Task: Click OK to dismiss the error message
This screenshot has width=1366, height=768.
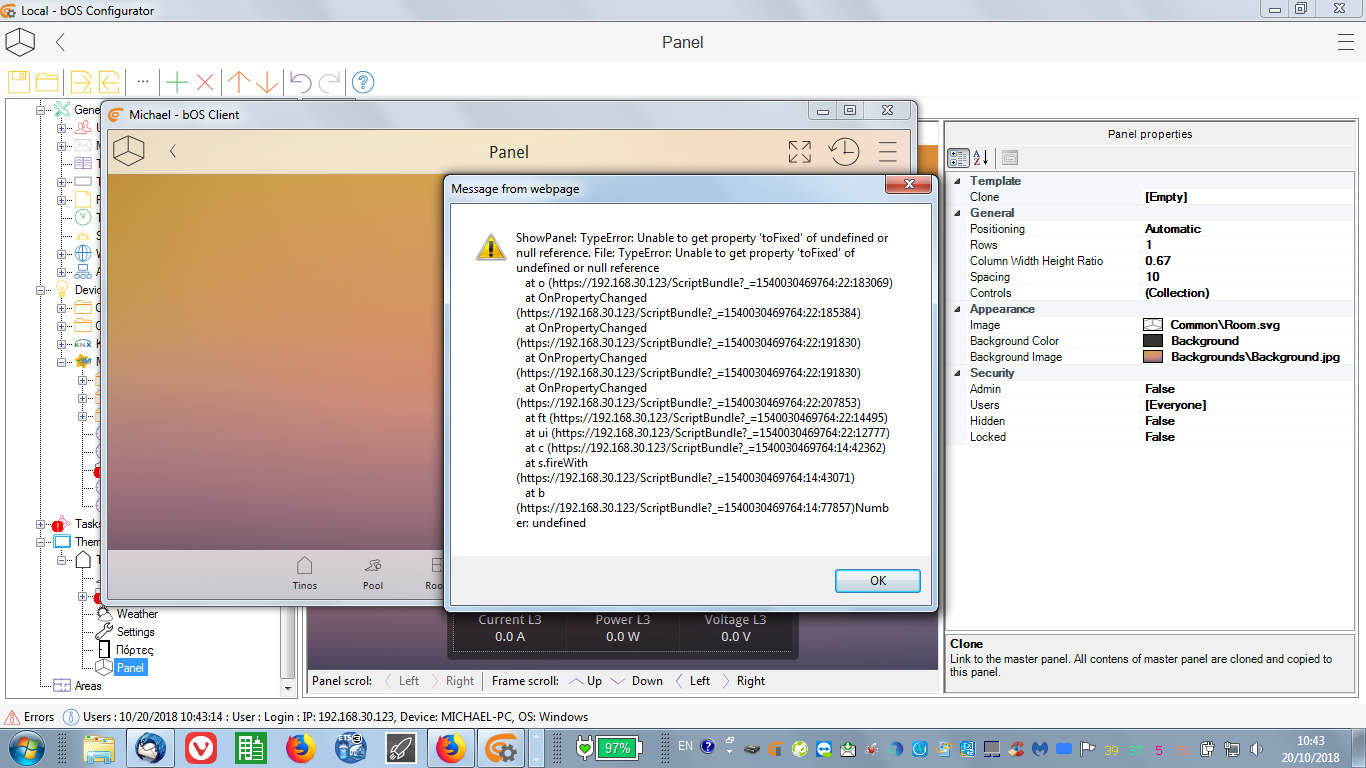Action: coord(877,581)
